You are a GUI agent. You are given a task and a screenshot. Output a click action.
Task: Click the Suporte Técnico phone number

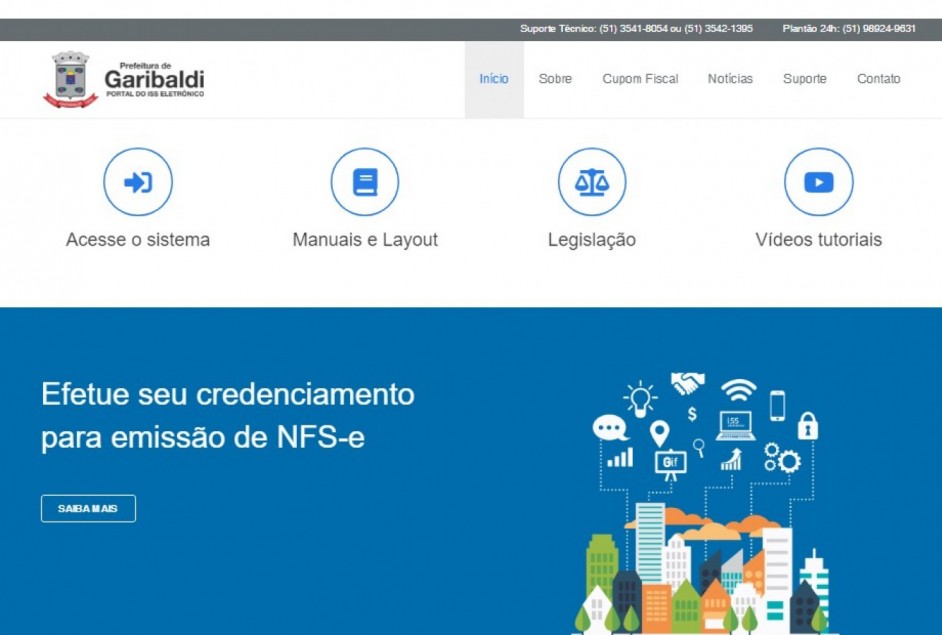(x=636, y=29)
